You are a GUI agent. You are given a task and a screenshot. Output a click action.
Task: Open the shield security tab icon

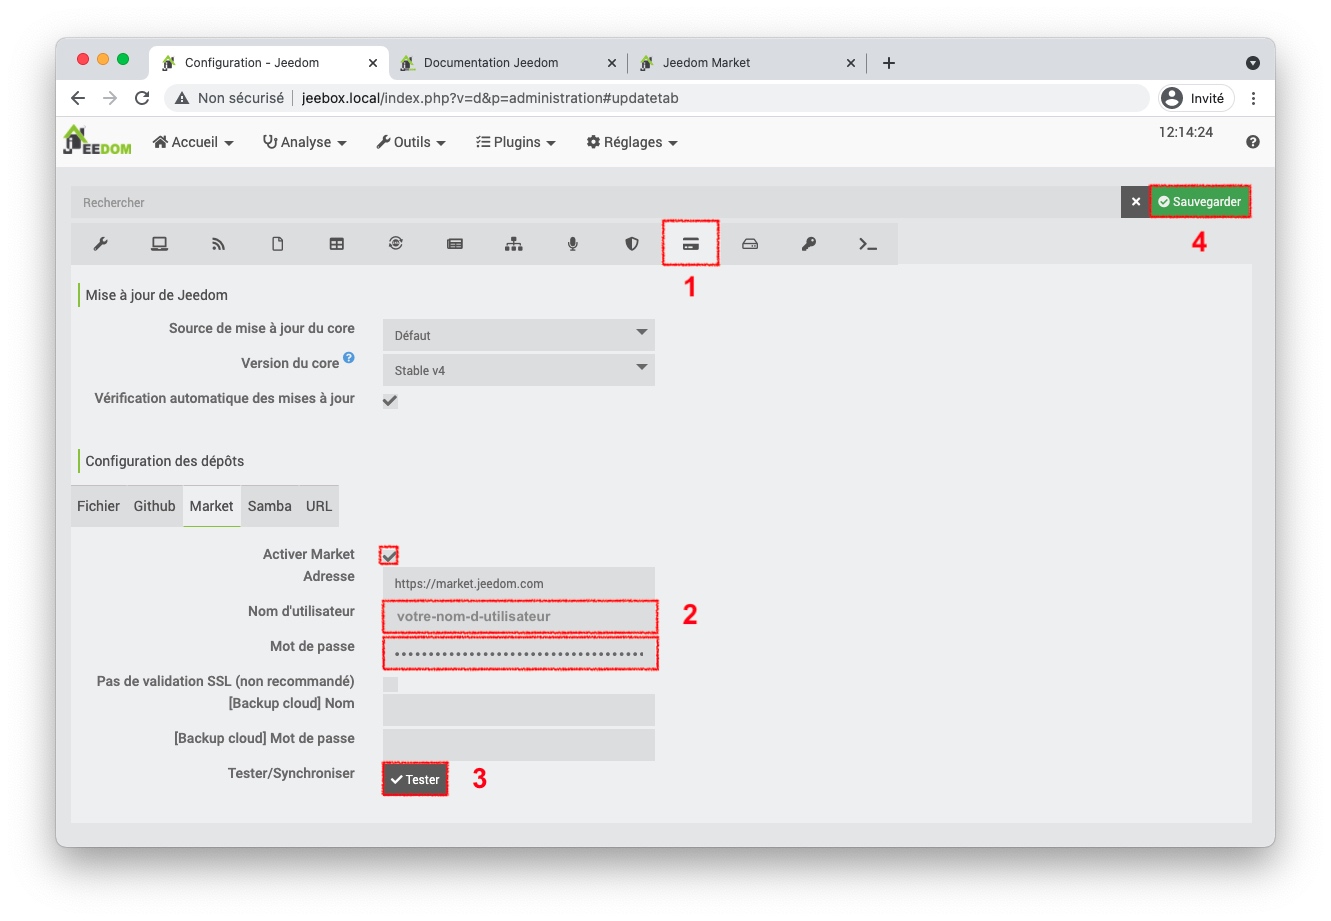click(631, 244)
